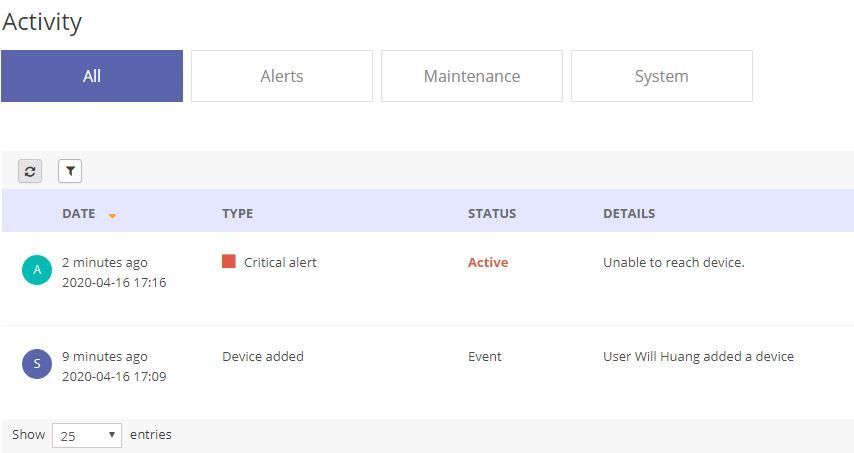Click date '2020-04-16 17:09'
The height and width of the screenshot is (453, 854).
[114, 377]
